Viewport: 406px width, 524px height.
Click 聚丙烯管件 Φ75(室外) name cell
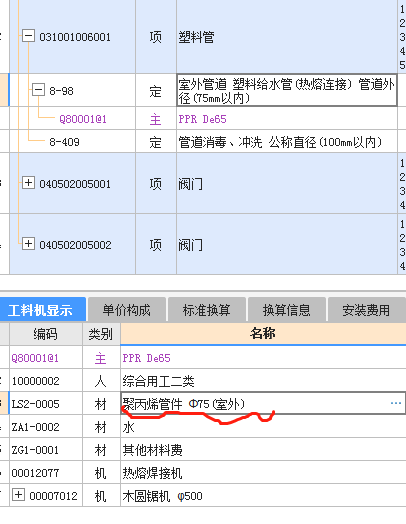(x=263, y=403)
